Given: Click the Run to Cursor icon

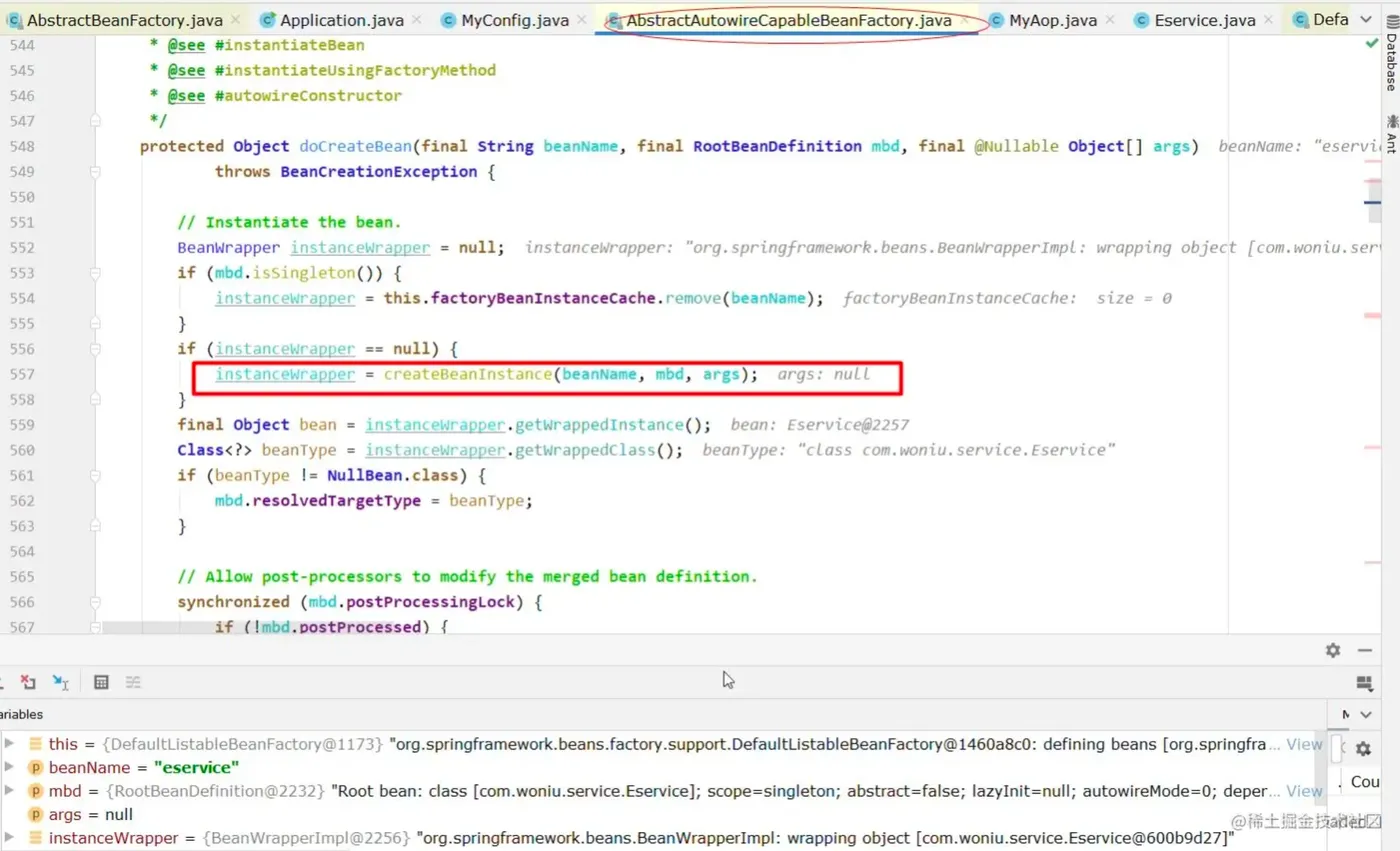Looking at the screenshot, I should (x=60, y=682).
